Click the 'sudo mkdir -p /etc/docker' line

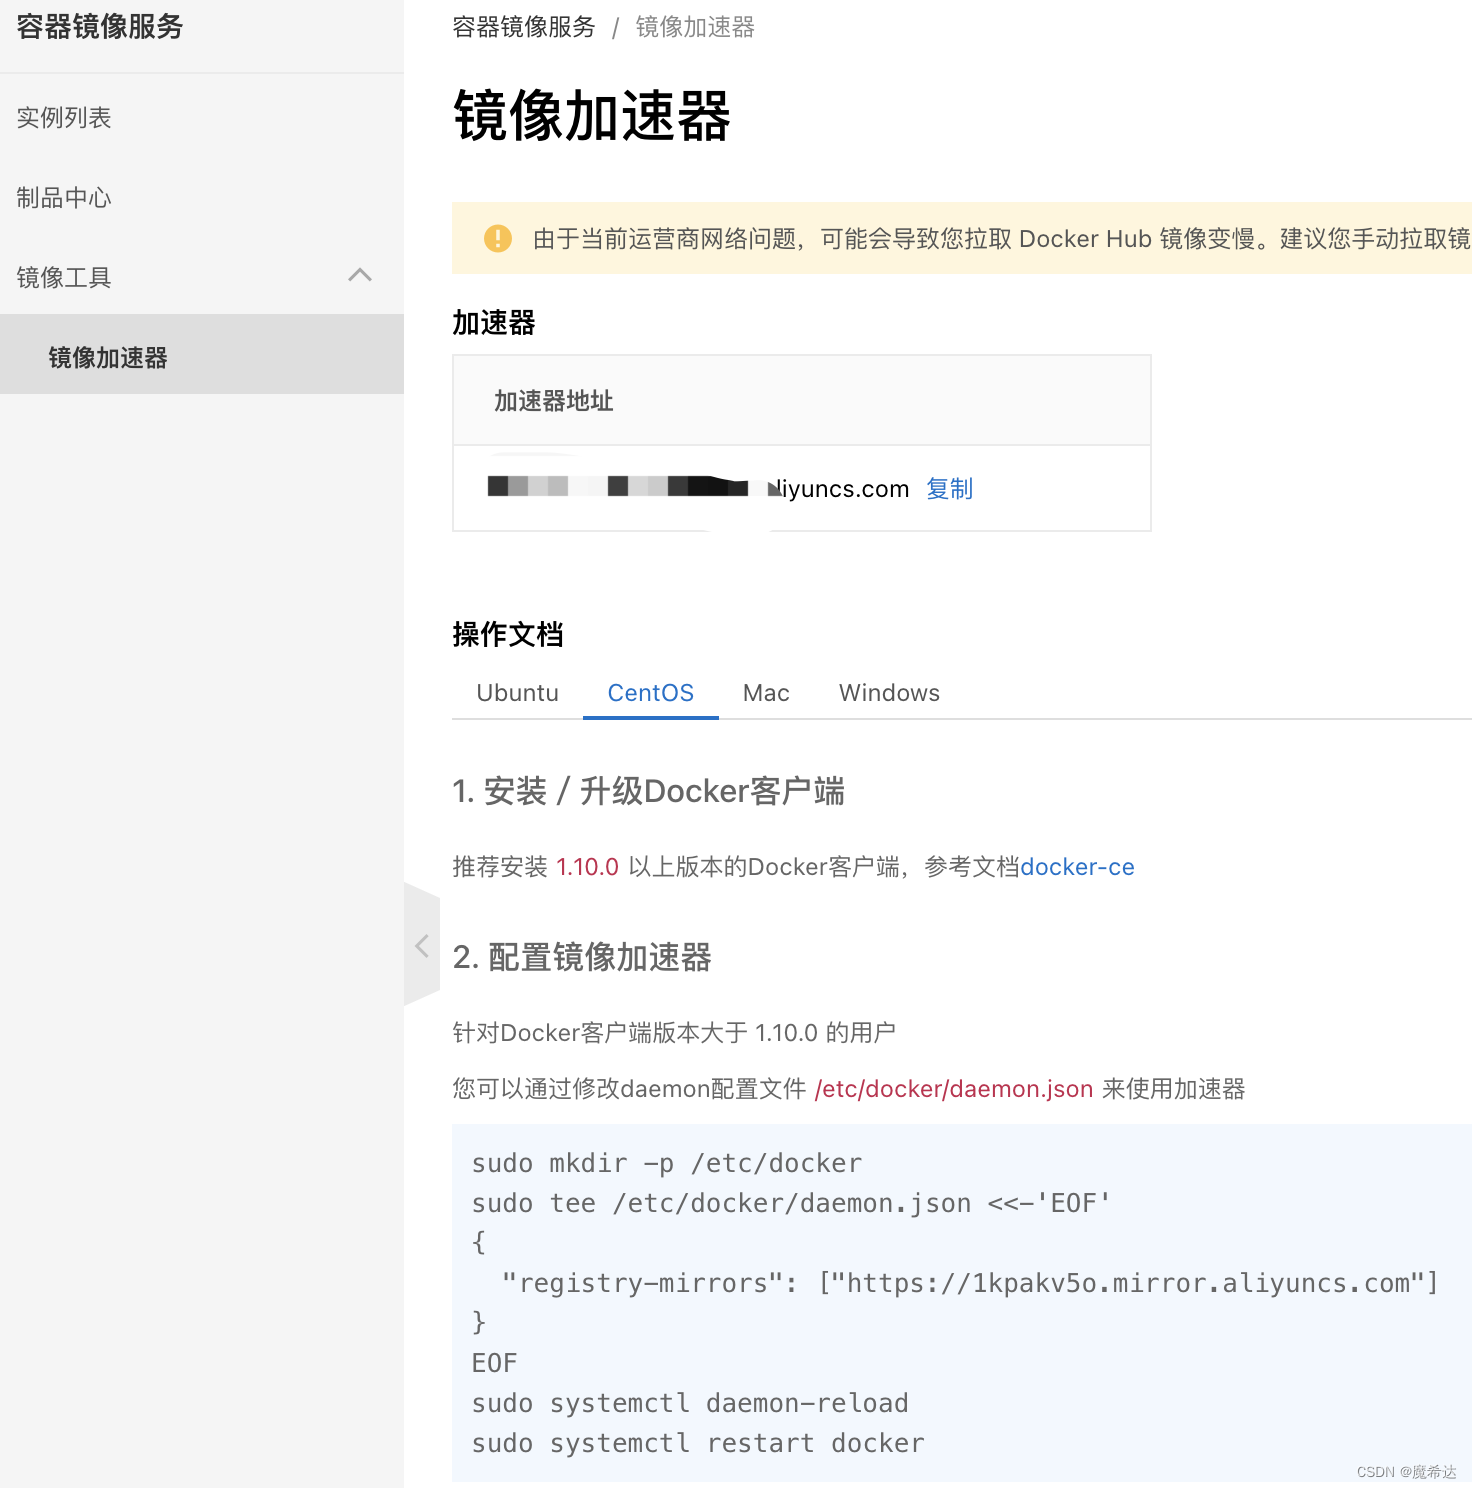[x=667, y=1163]
